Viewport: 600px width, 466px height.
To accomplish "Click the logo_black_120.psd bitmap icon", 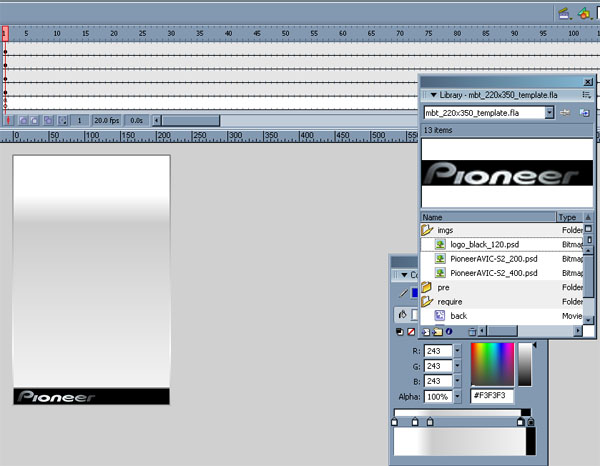I will 440,244.
